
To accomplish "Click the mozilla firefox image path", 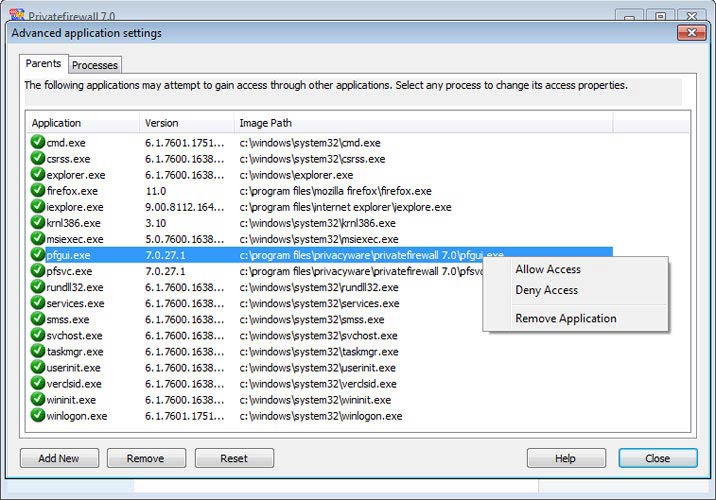I will click(336, 191).
